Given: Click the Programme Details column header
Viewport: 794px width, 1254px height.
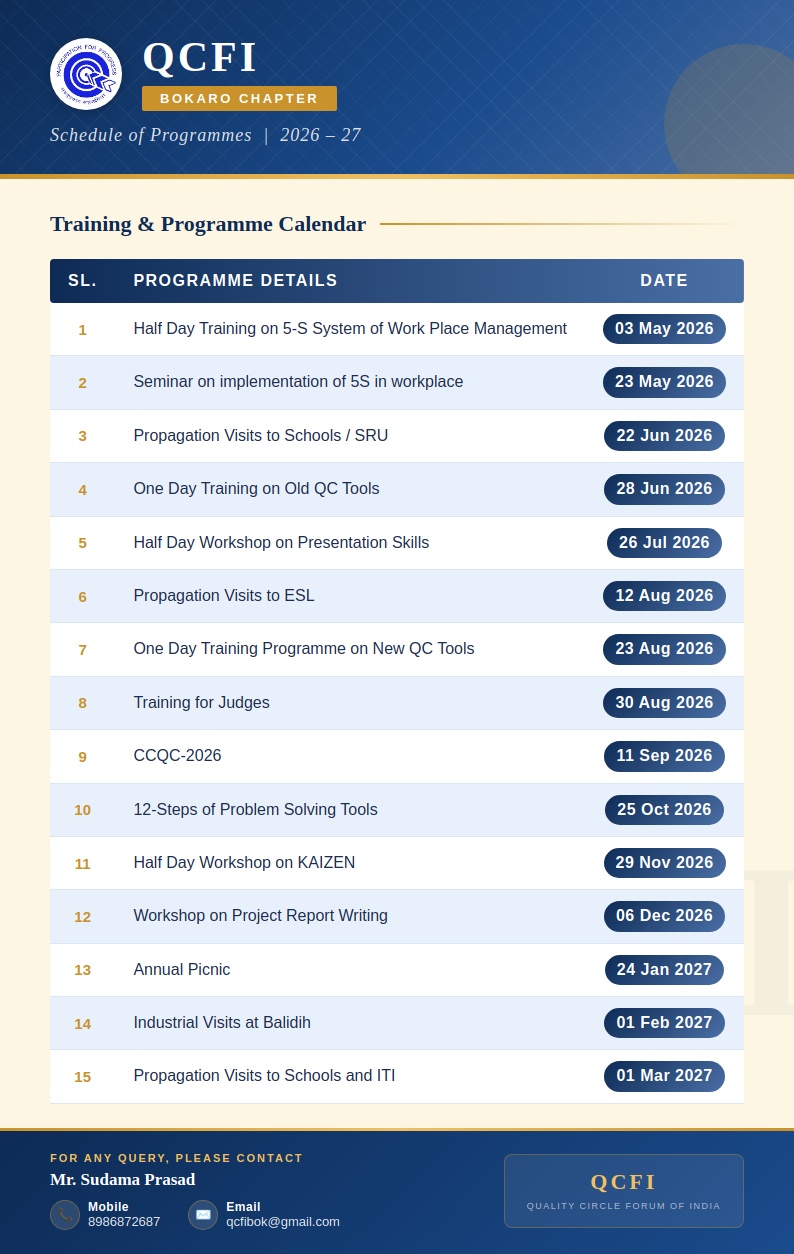Looking at the screenshot, I should pyautogui.click(x=235, y=281).
